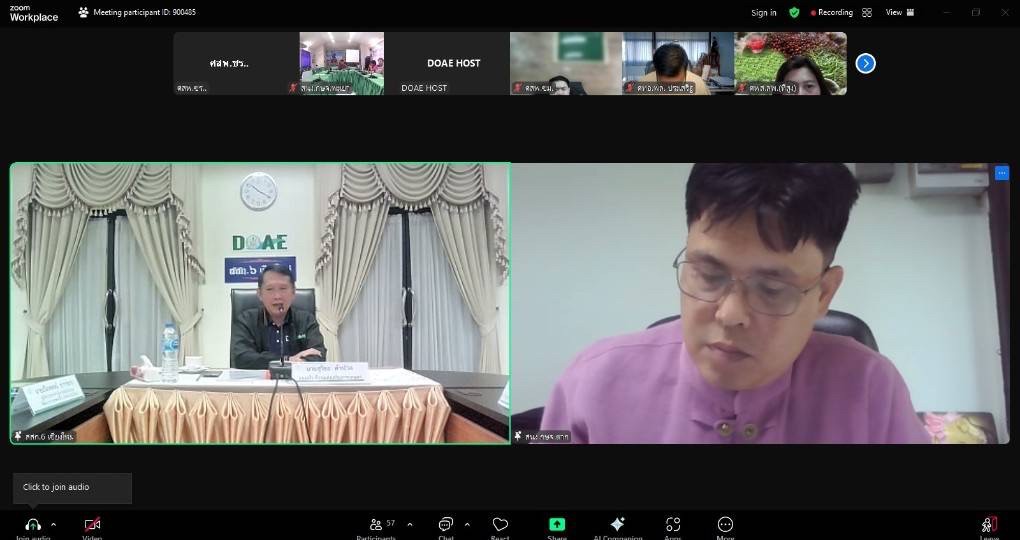This screenshot has width=1020, height=540.
Task: Open the Apps toolbar icon
Action: [x=673, y=525]
